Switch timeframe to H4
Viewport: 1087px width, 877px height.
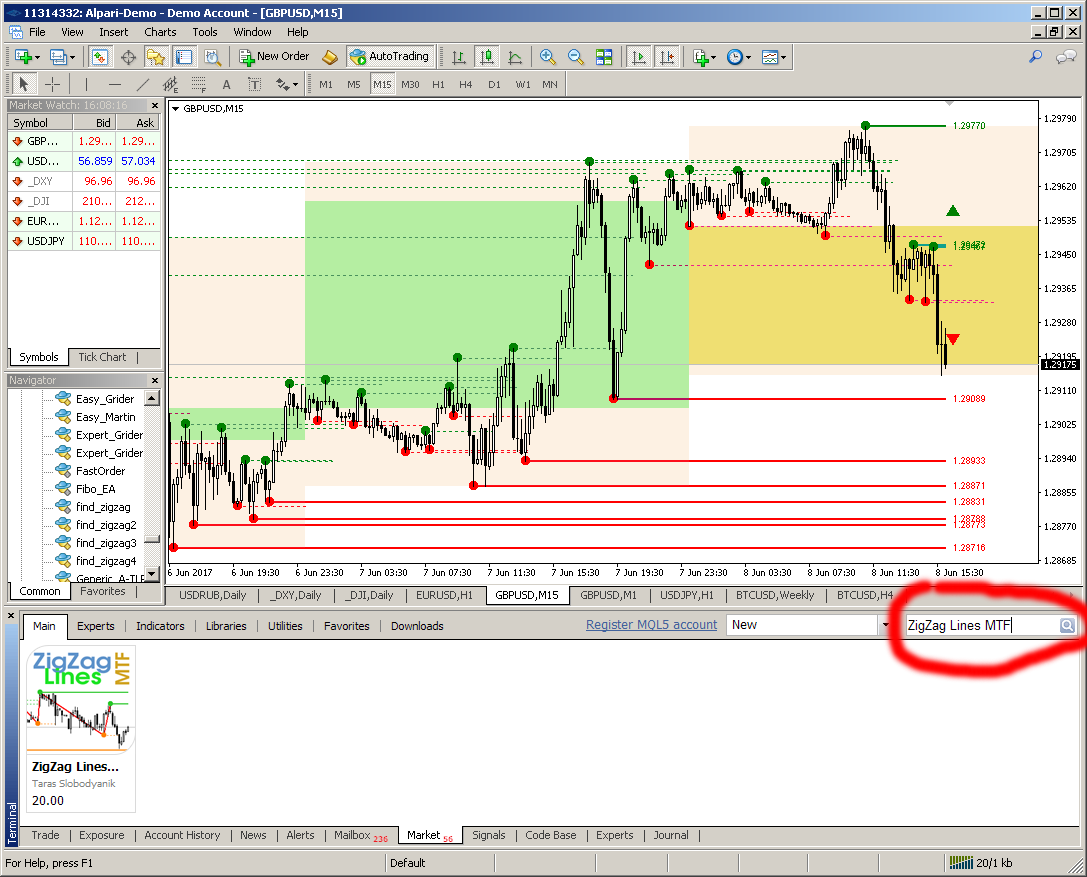(465, 85)
